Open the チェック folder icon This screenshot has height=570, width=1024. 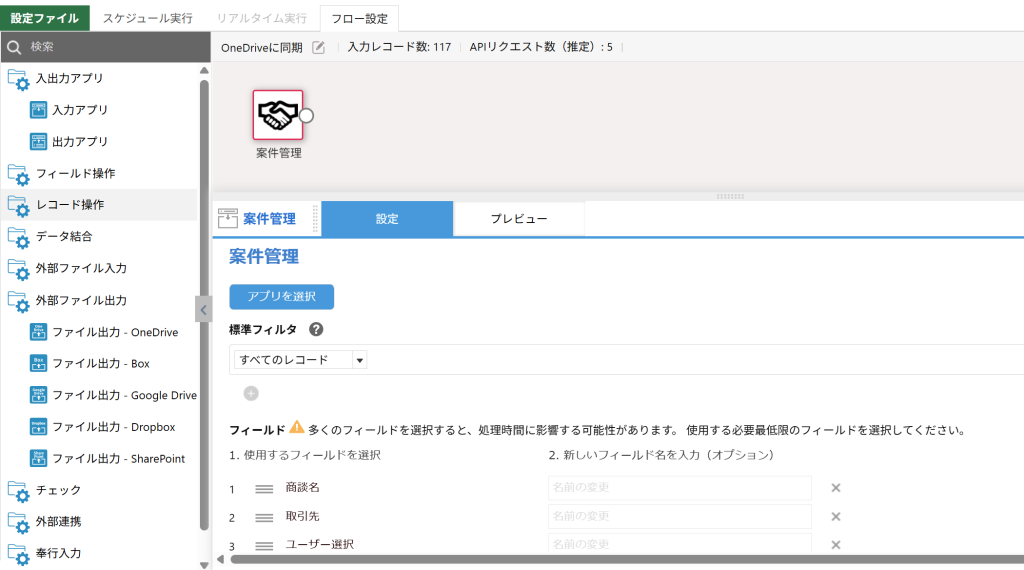(x=18, y=491)
